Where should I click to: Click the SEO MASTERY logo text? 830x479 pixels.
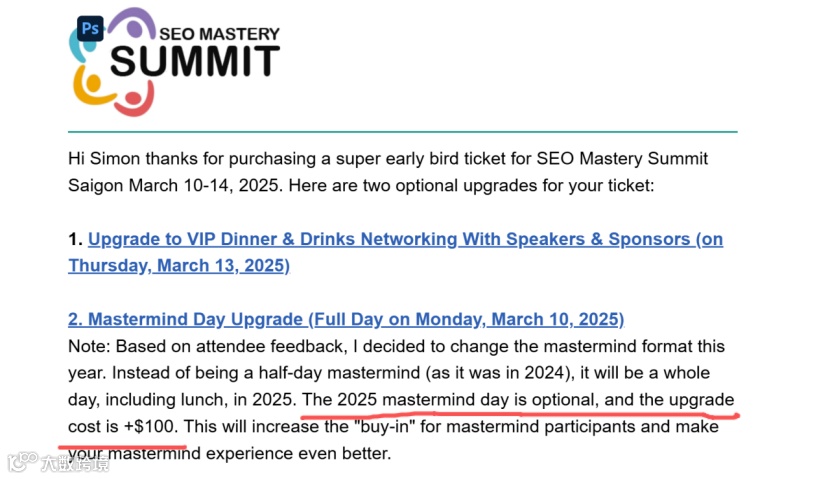point(219,34)
